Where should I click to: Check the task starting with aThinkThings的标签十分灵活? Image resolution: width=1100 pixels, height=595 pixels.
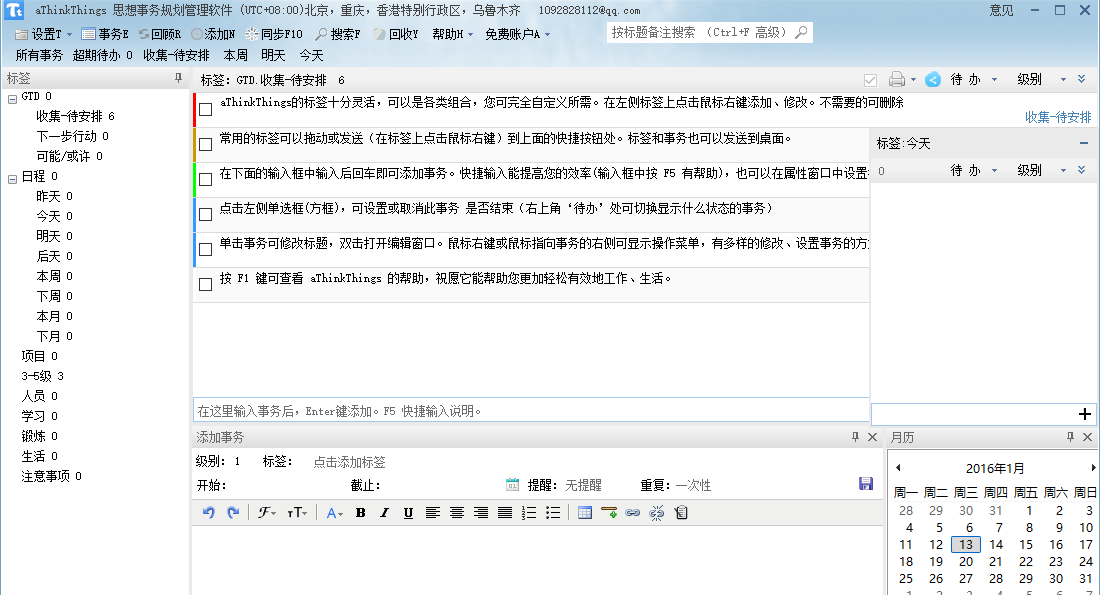coord(206,109)
